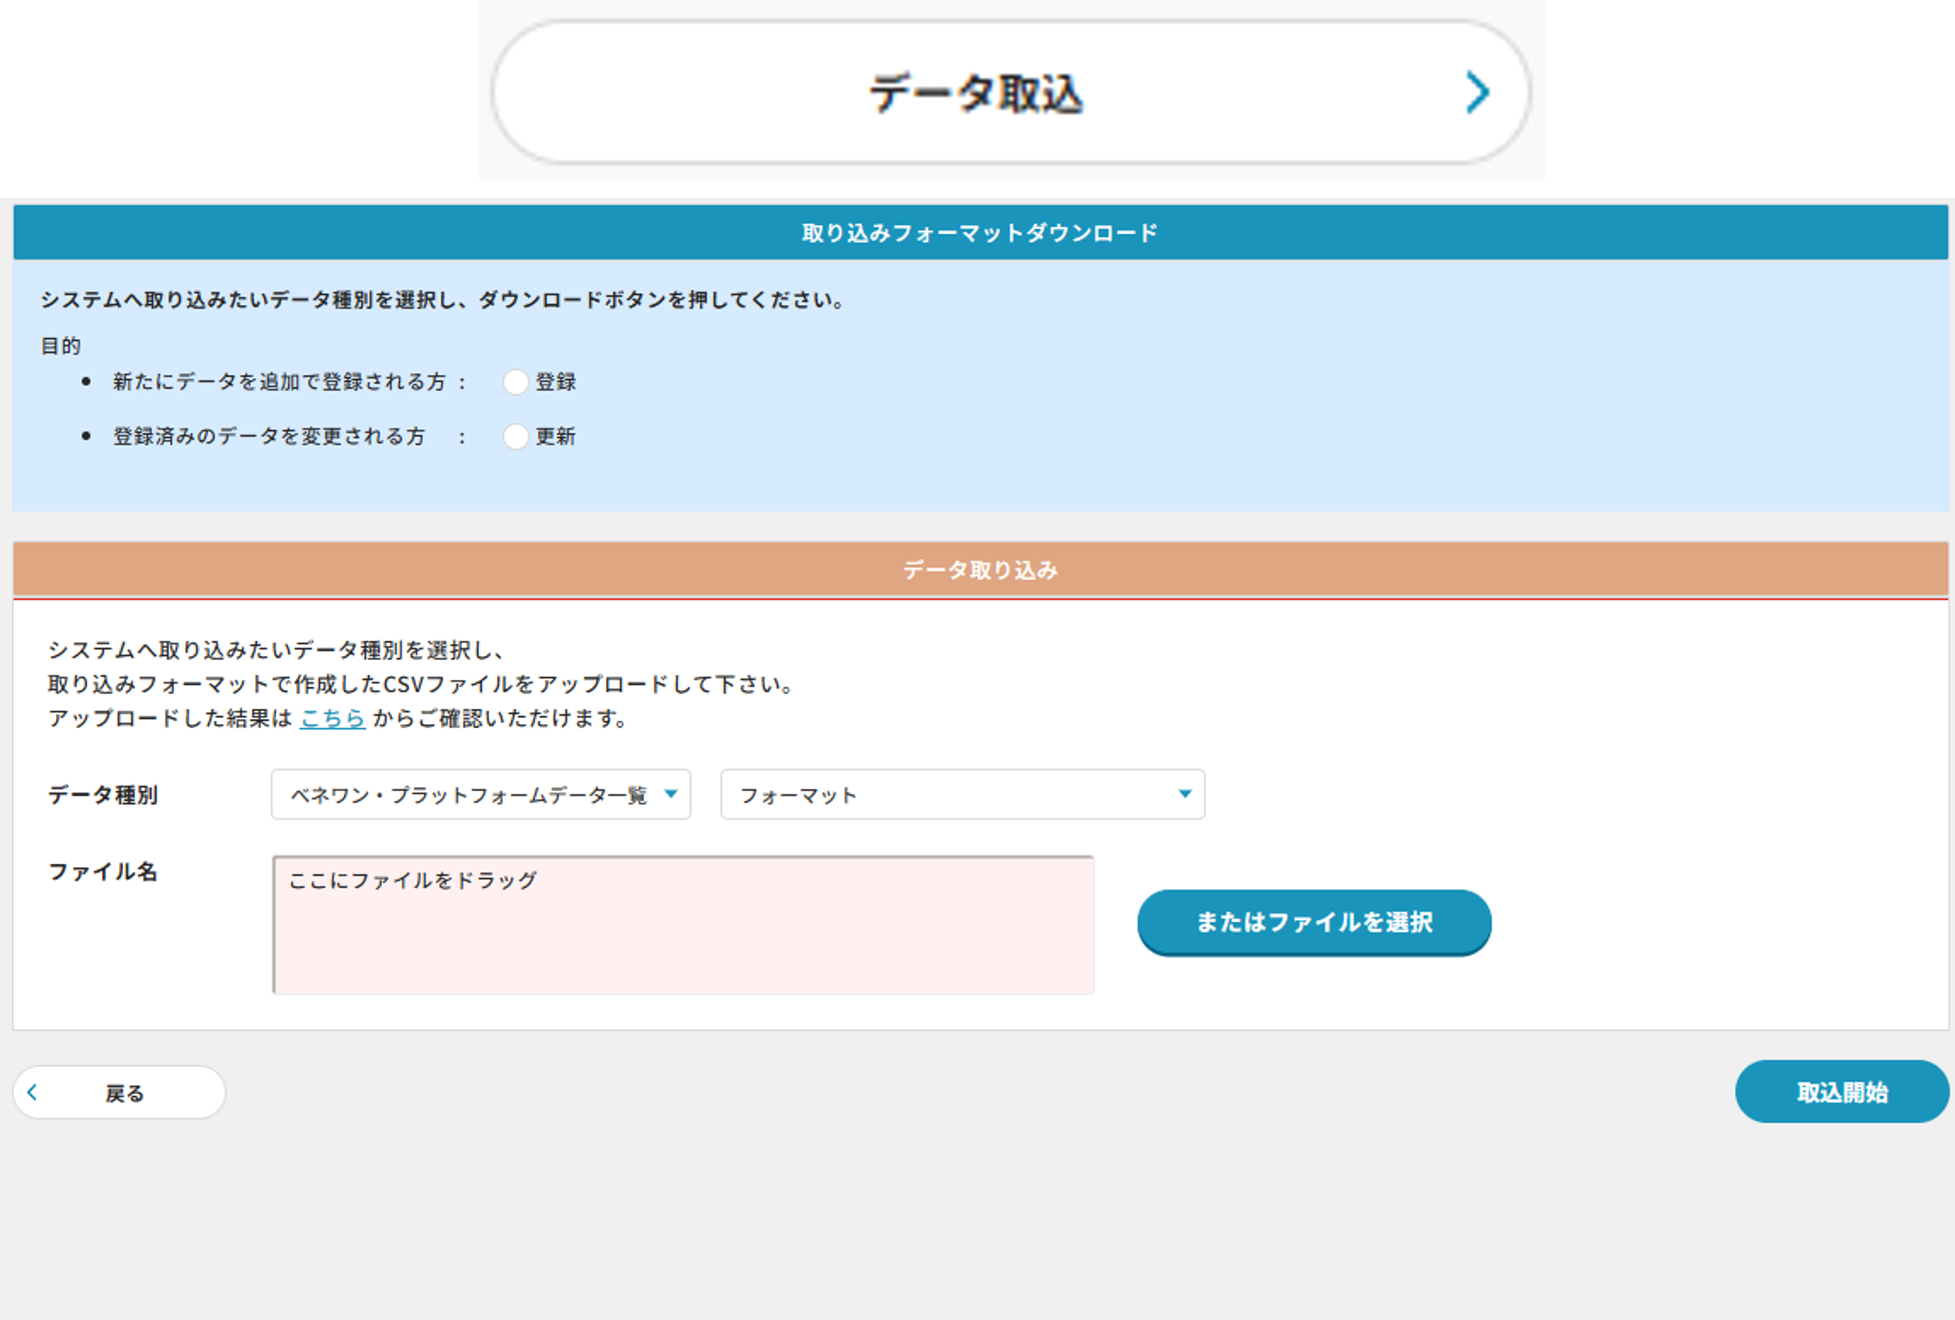This screenshot has width=1955, height=1320.
Task: Click the ファイル名 field label
Action: pyautogui.click(x=103, y=872)
